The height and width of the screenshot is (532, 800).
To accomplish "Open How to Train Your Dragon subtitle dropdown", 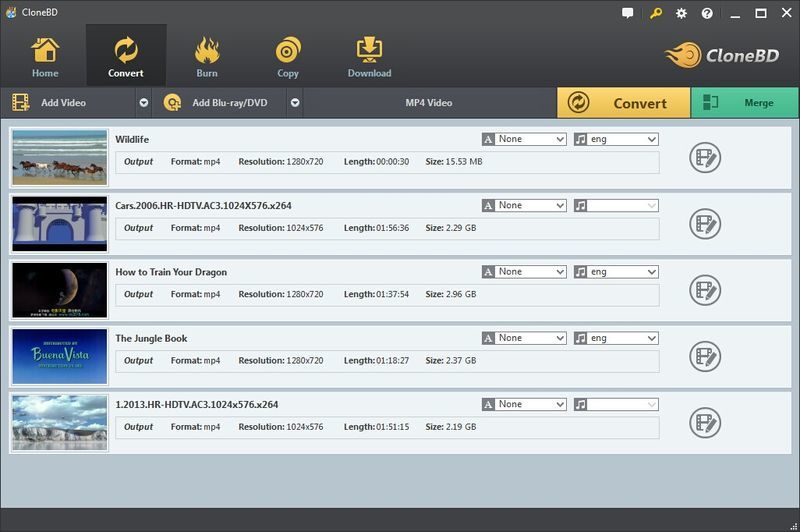I will (531, 272).
